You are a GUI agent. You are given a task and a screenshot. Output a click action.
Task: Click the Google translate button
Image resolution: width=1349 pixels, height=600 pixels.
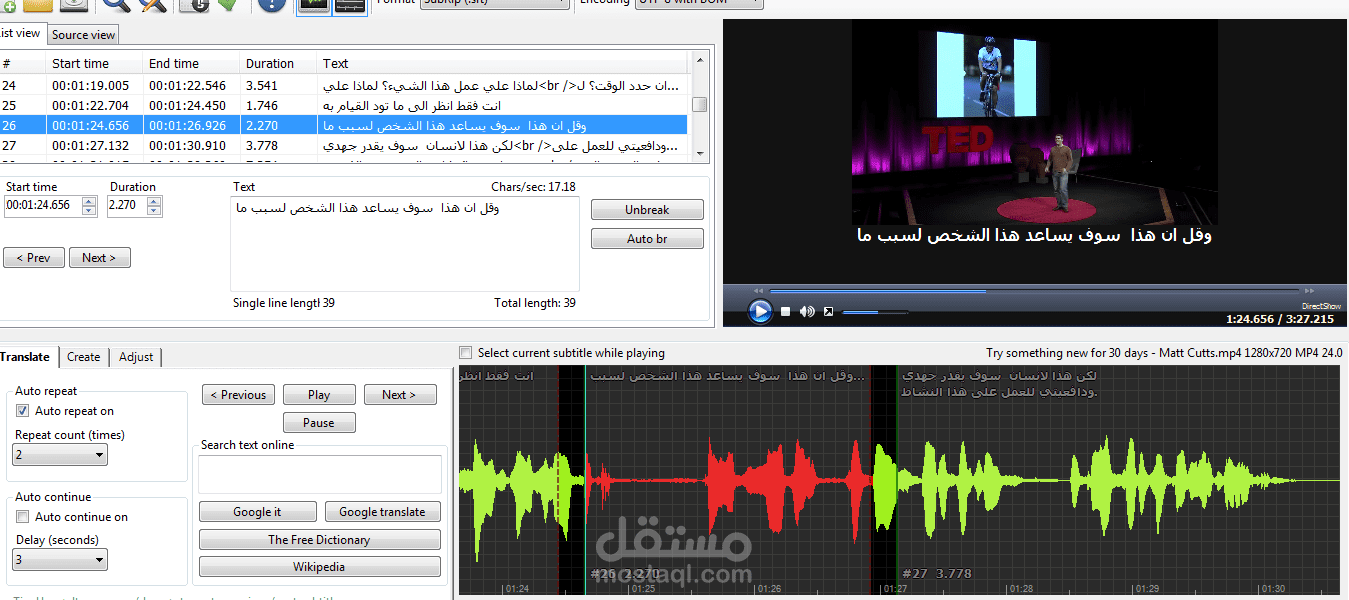click(x=382, y=511)
